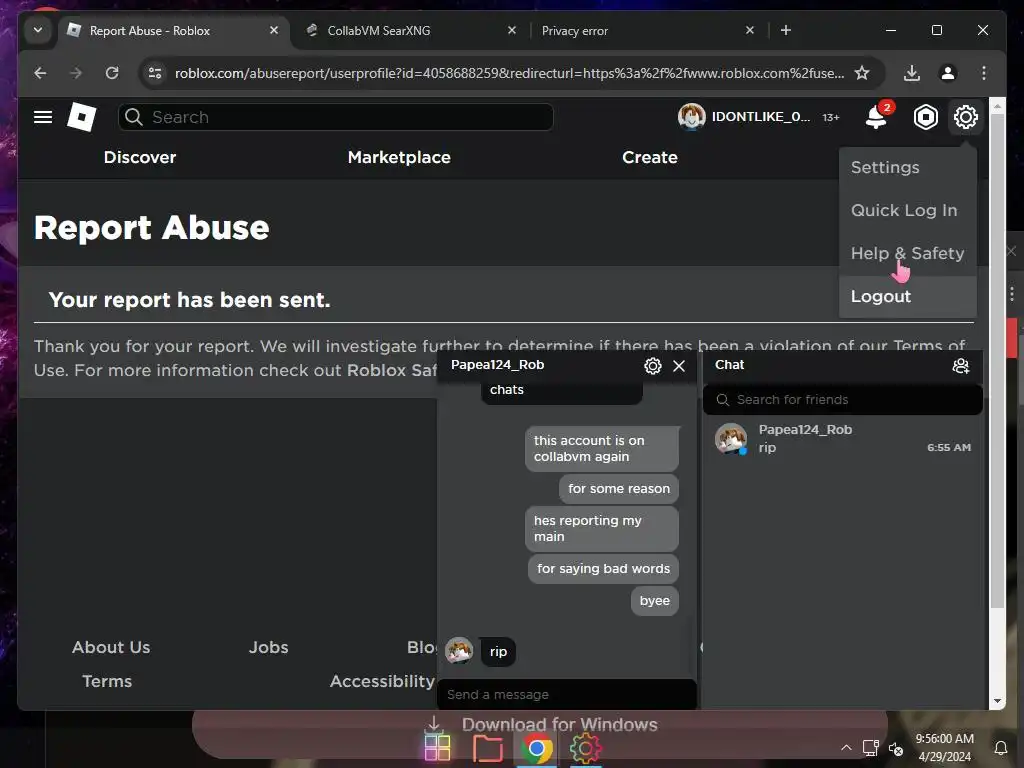Choose Help & Safety from the menu

(x=907, y=253)
